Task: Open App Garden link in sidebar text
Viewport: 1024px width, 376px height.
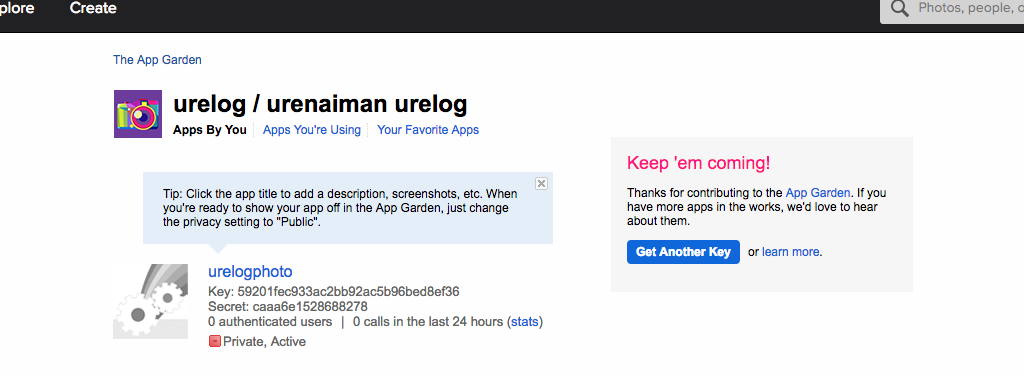Action: pos(818,193)
